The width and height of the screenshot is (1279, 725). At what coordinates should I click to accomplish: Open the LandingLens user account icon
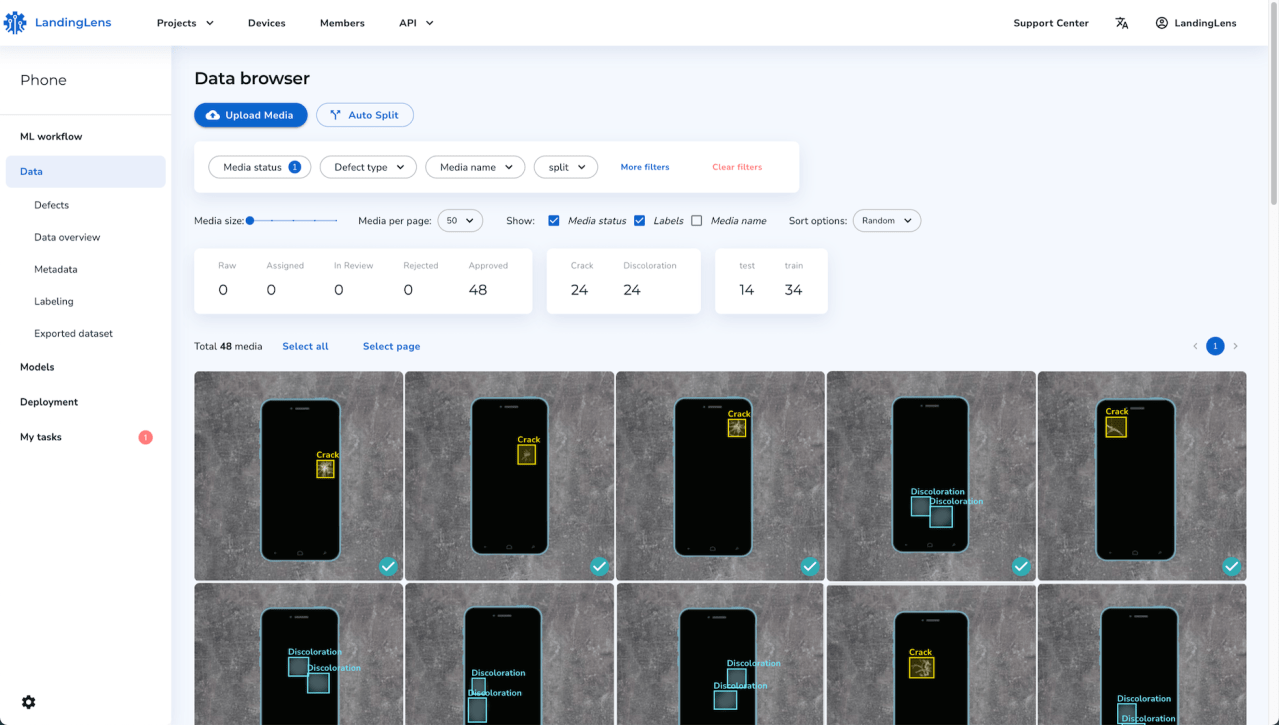pos(1162,23)
